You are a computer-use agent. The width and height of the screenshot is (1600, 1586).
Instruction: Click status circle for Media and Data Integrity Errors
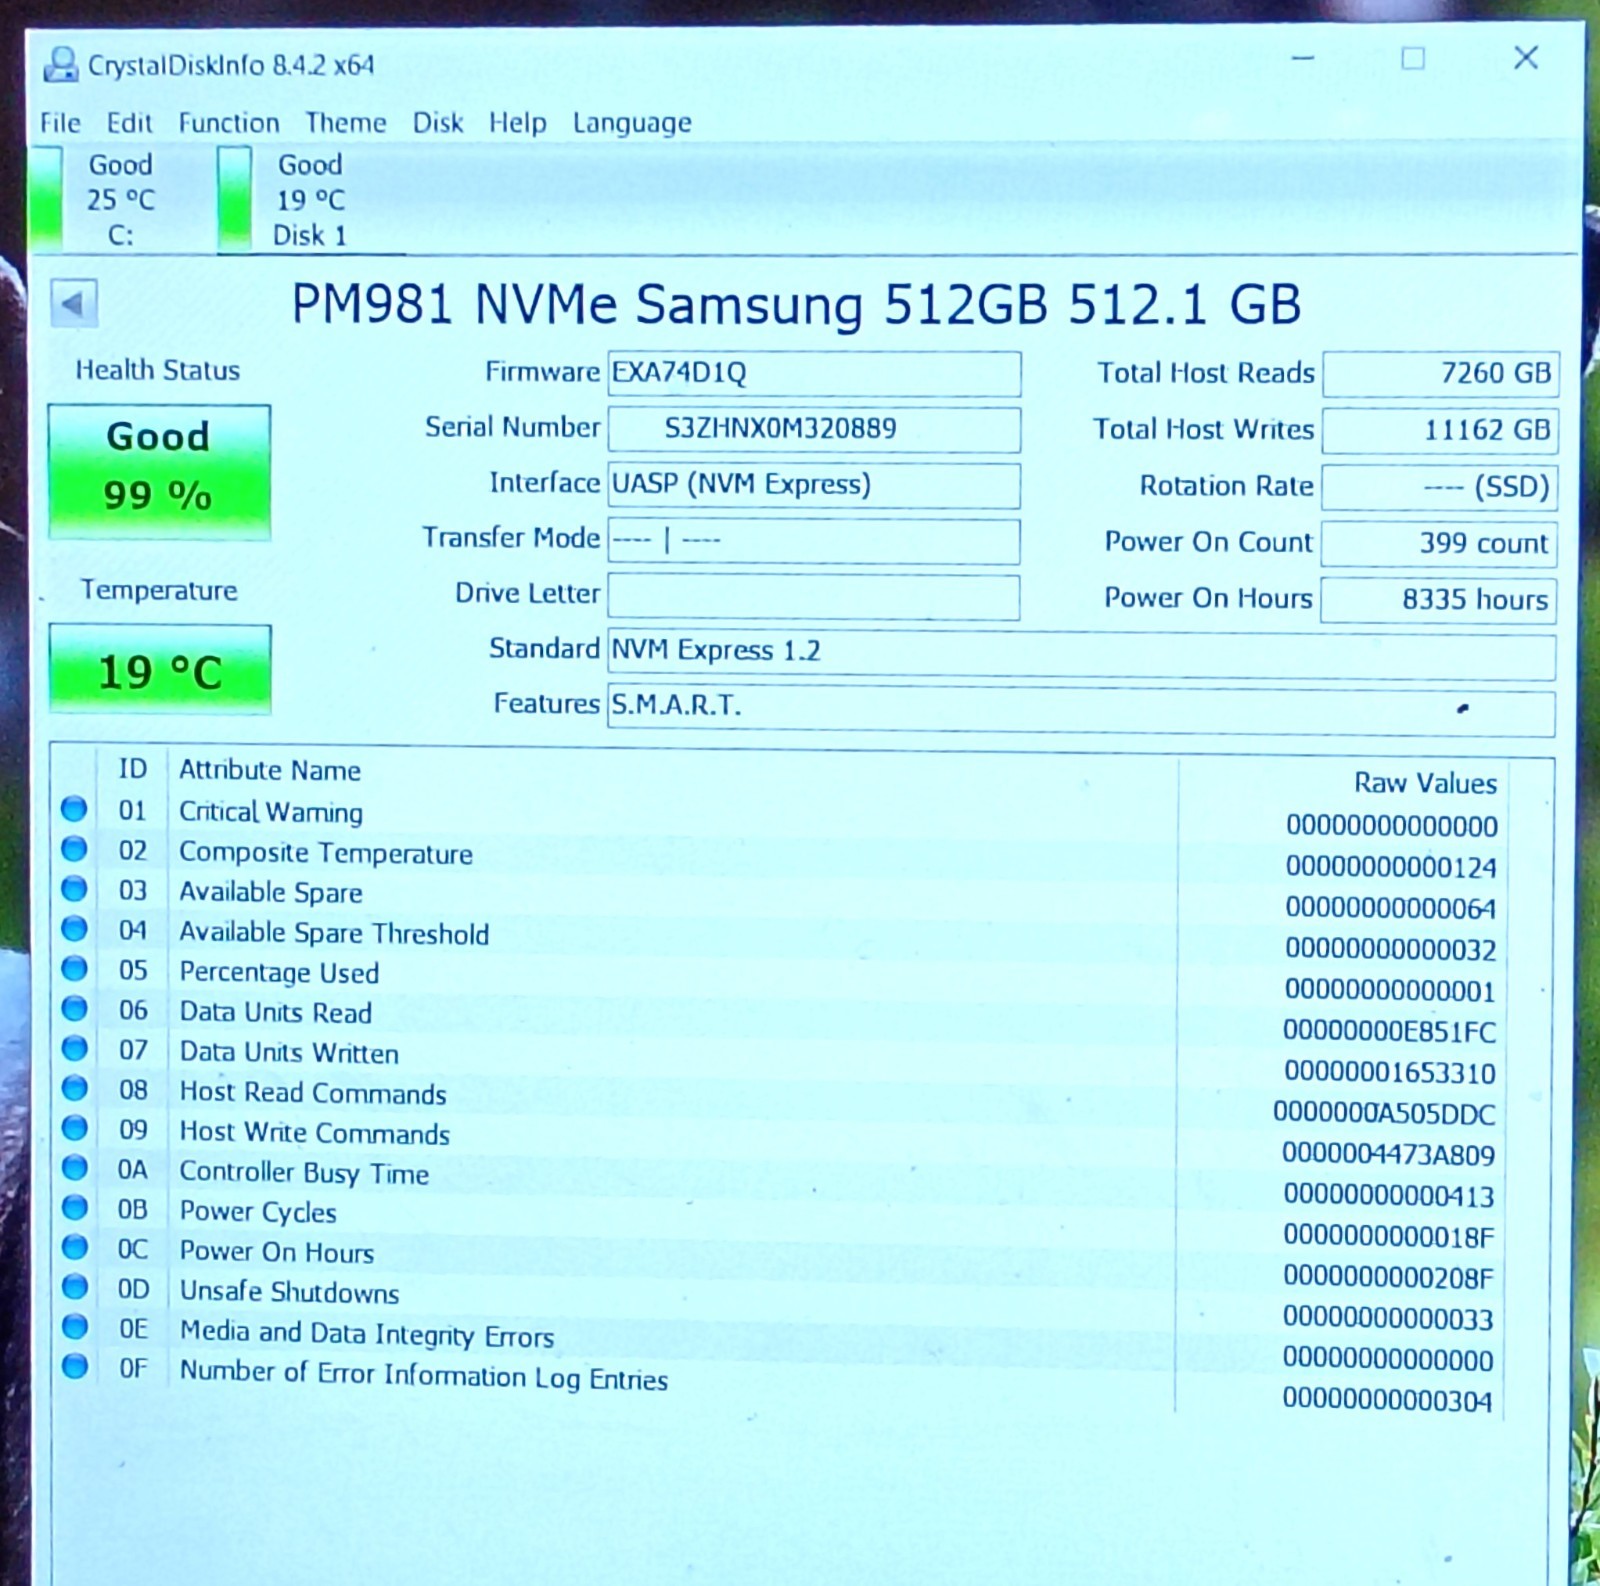point(74,1327)
